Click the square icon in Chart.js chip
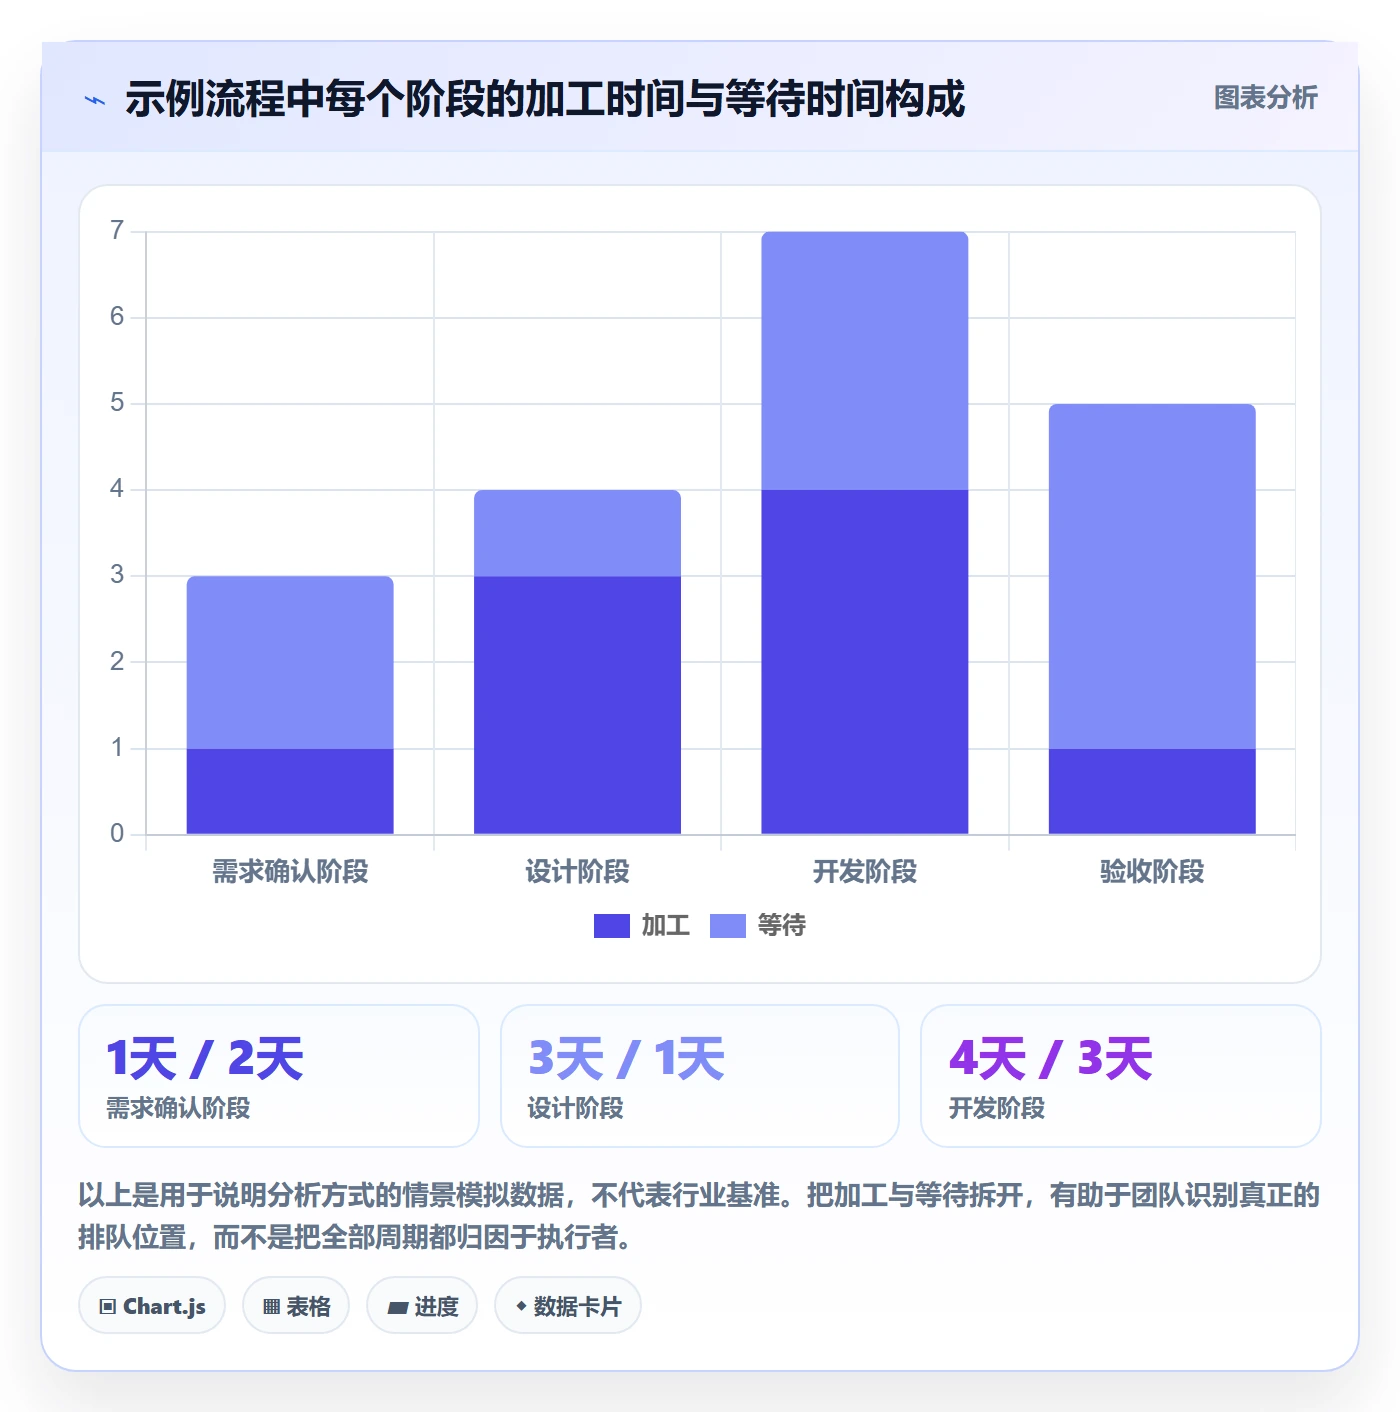The width and height of the screenshot is (1400, 1412). pyautogui.click(x=108, y=1307)
